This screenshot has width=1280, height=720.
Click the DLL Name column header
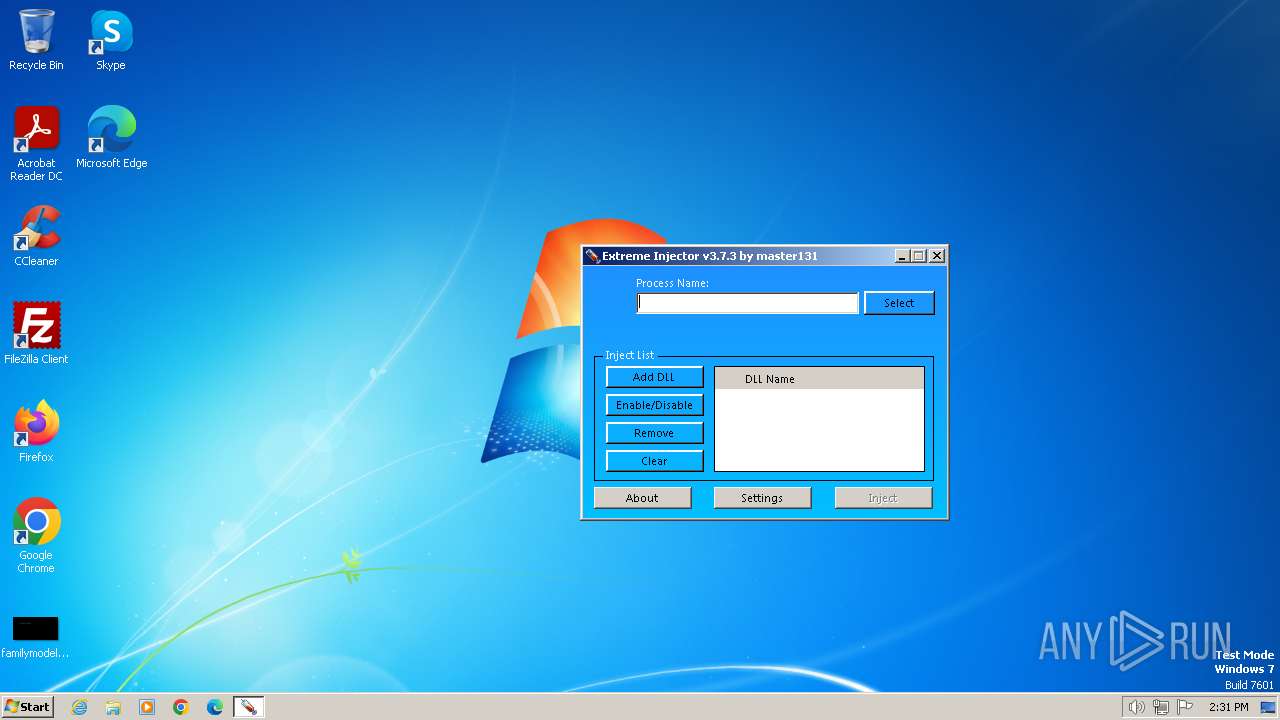[819, 379]
